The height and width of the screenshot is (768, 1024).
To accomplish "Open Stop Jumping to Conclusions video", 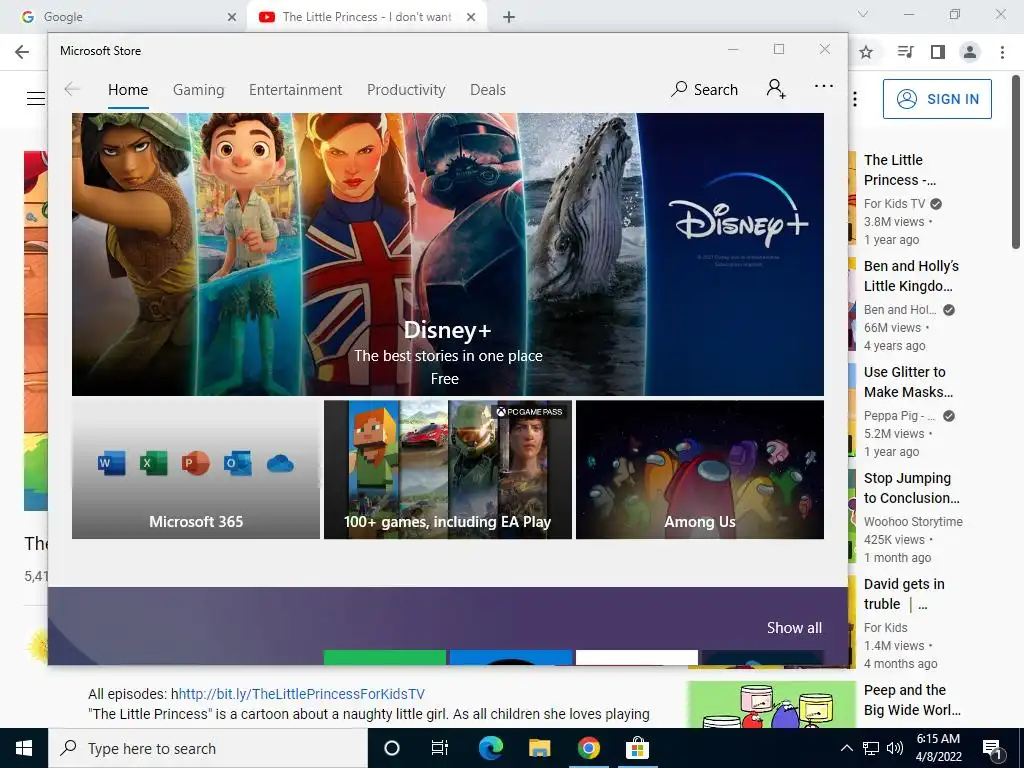I will tap(912, 488).
